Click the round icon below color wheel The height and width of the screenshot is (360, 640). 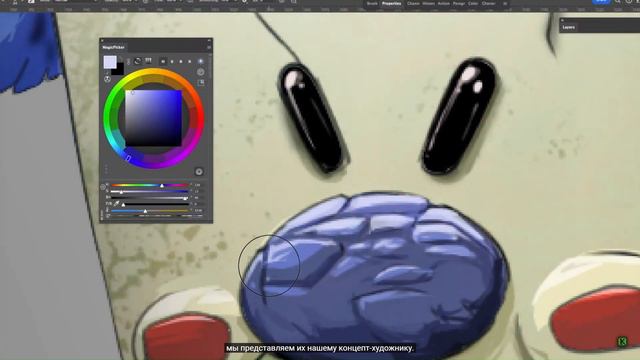coord(199,172)
